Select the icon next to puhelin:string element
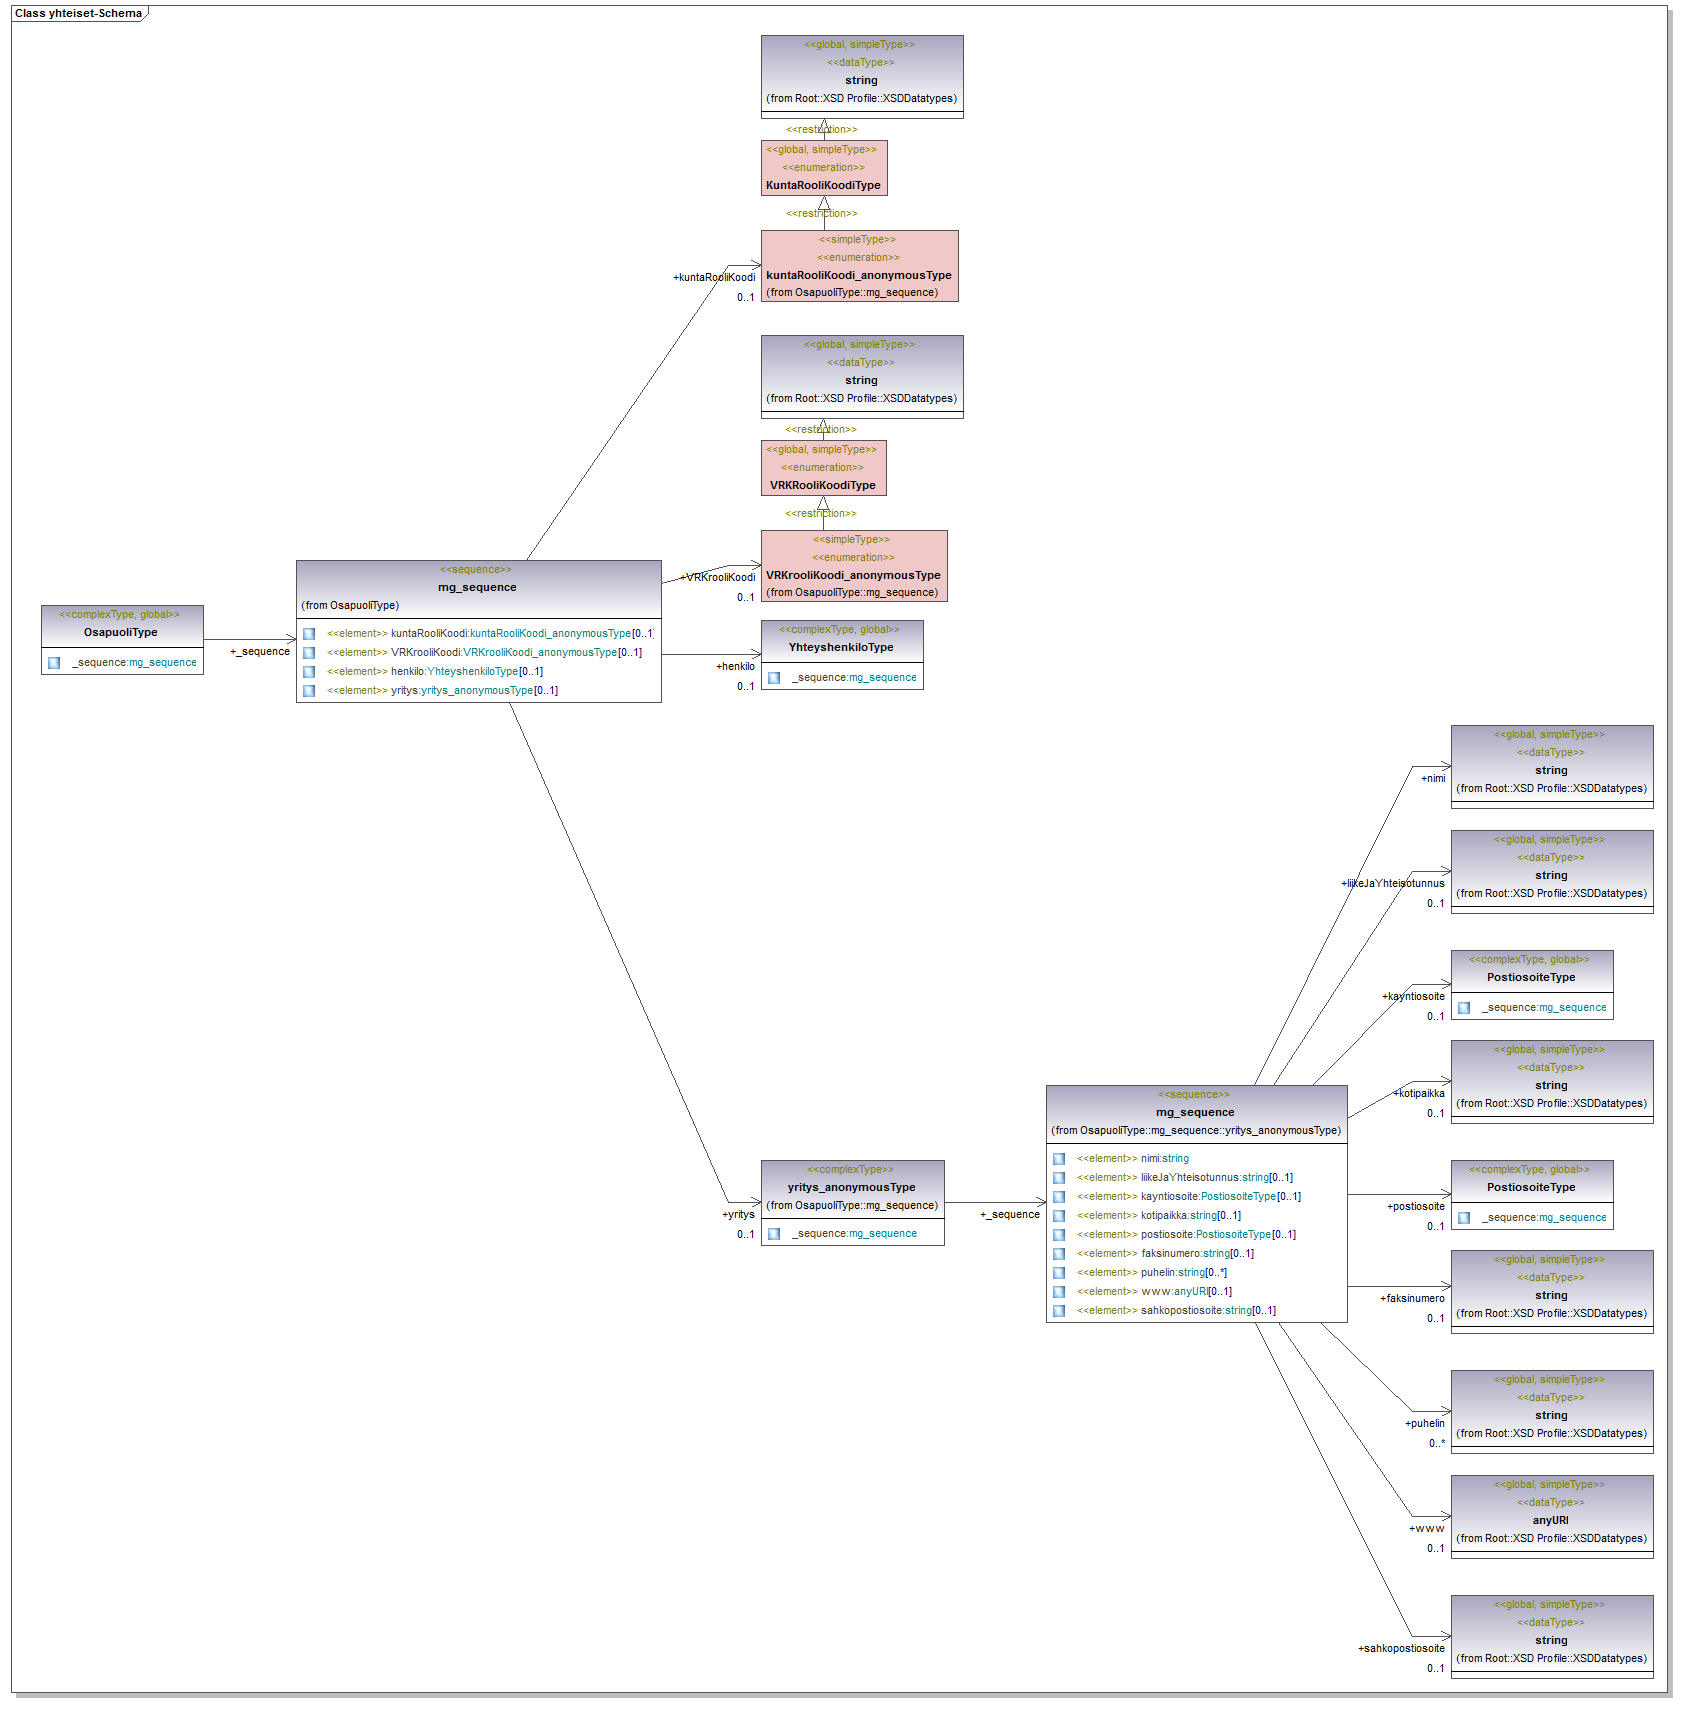 1059,1273
